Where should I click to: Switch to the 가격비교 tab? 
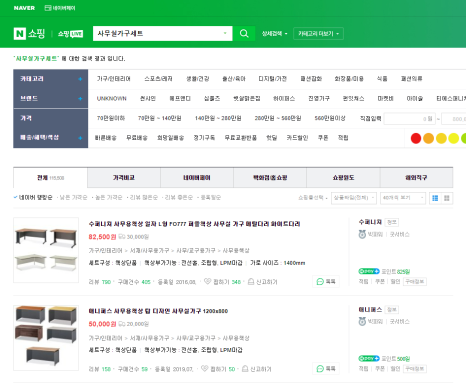coord(124,178)
